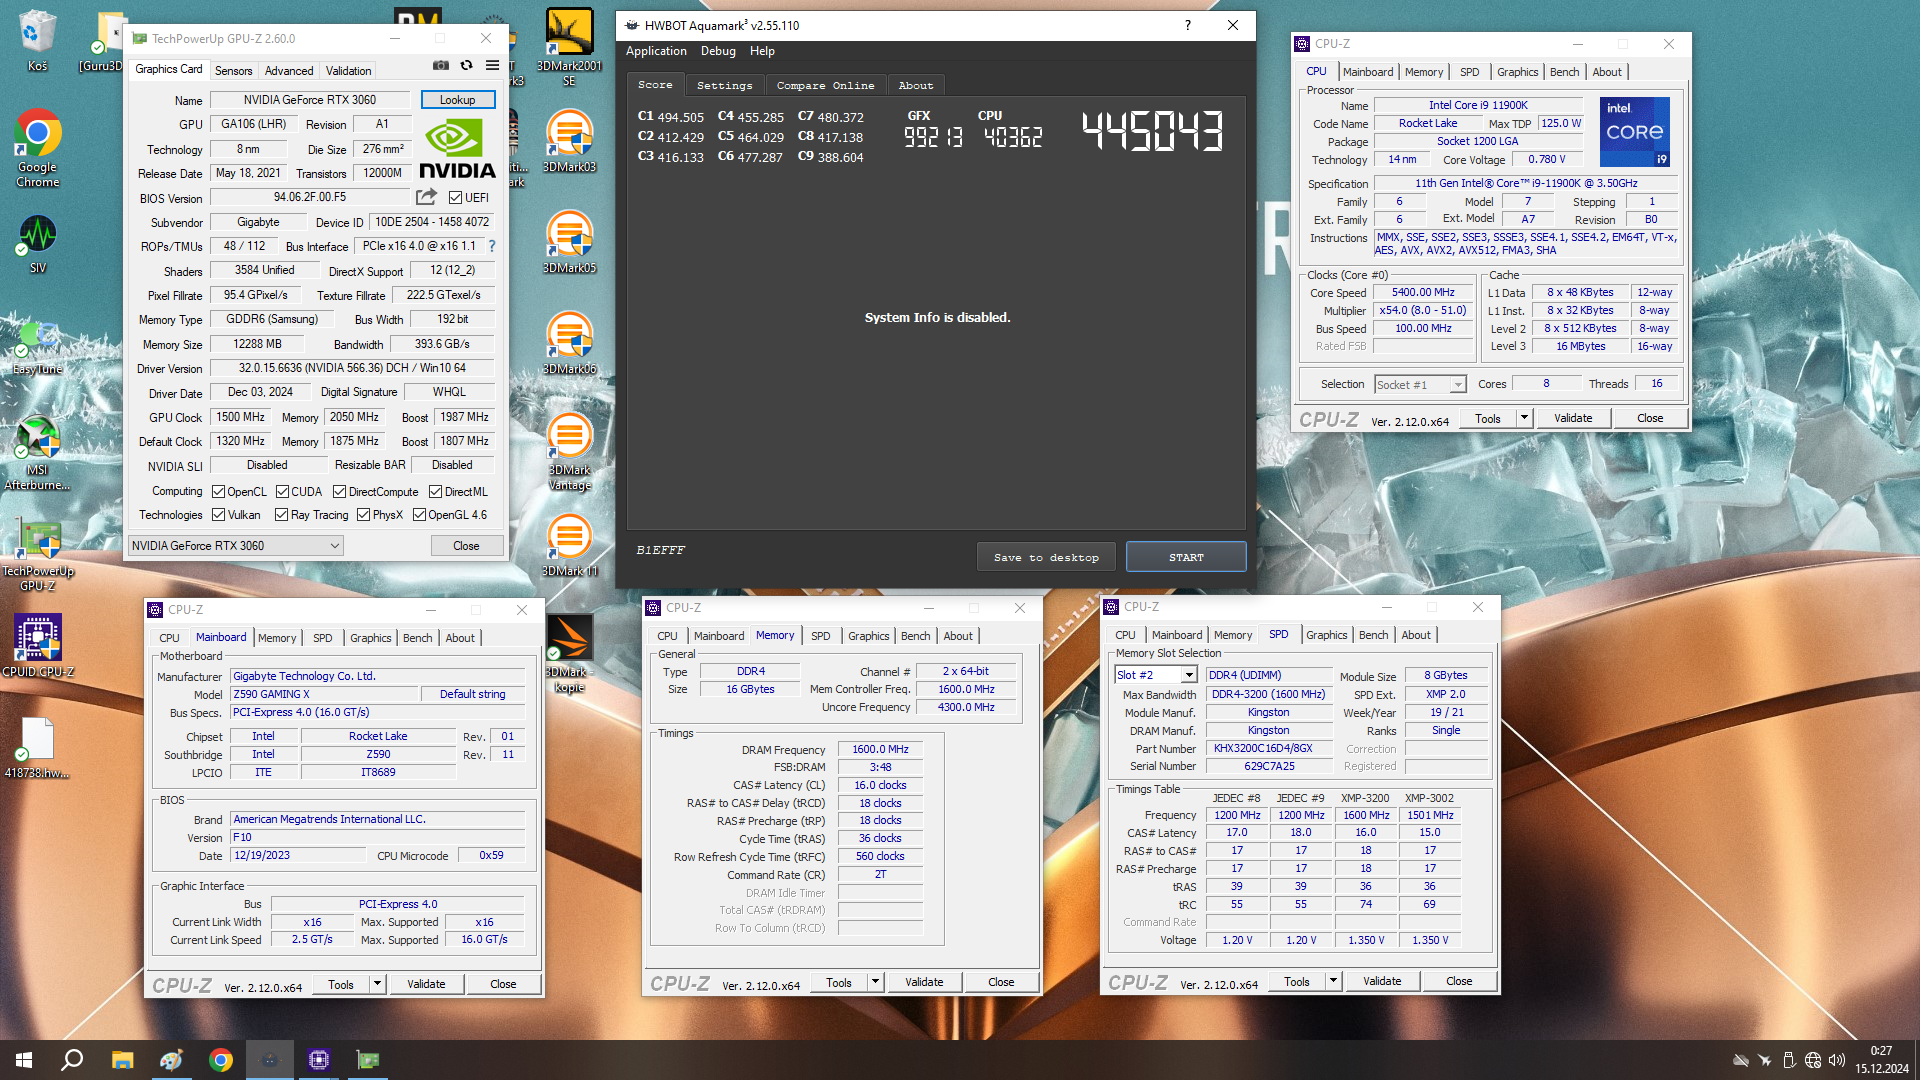Click system clock 0:27 in taskbar
The height and width of the screenshot is (1080, 1920).
point(1882,1051)
